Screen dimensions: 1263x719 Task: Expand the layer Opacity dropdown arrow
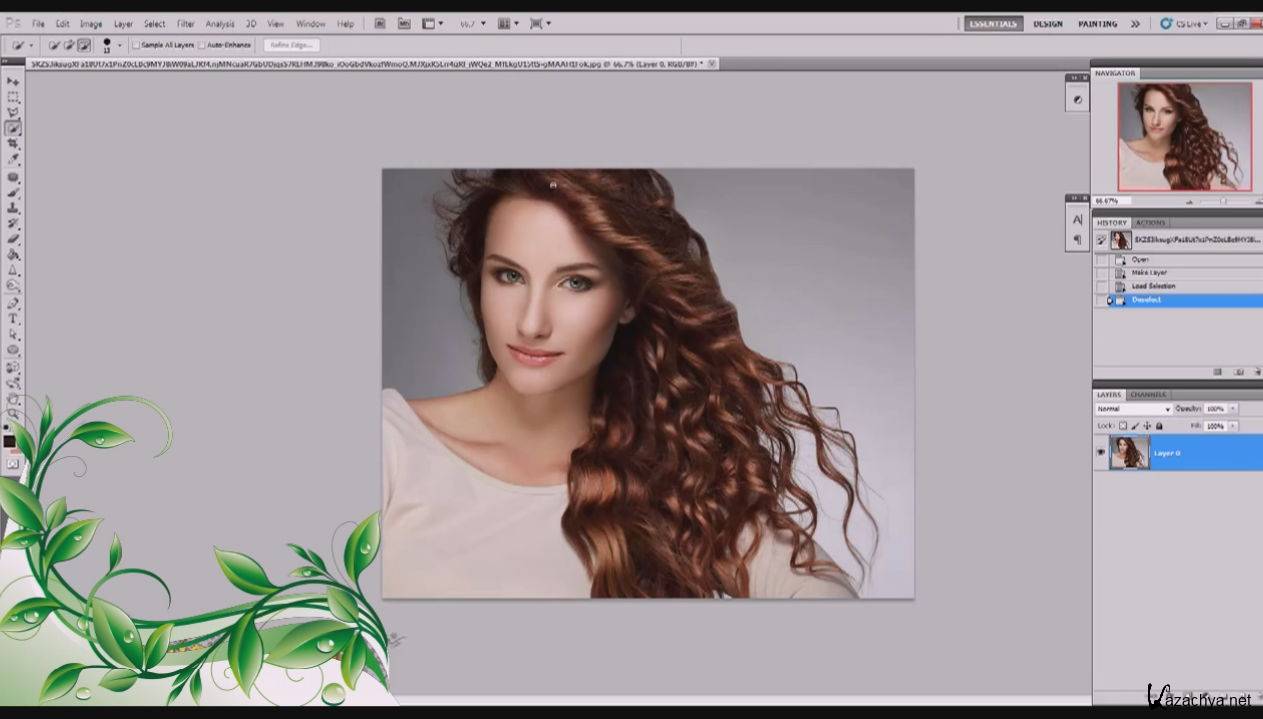pos(1232,409)
